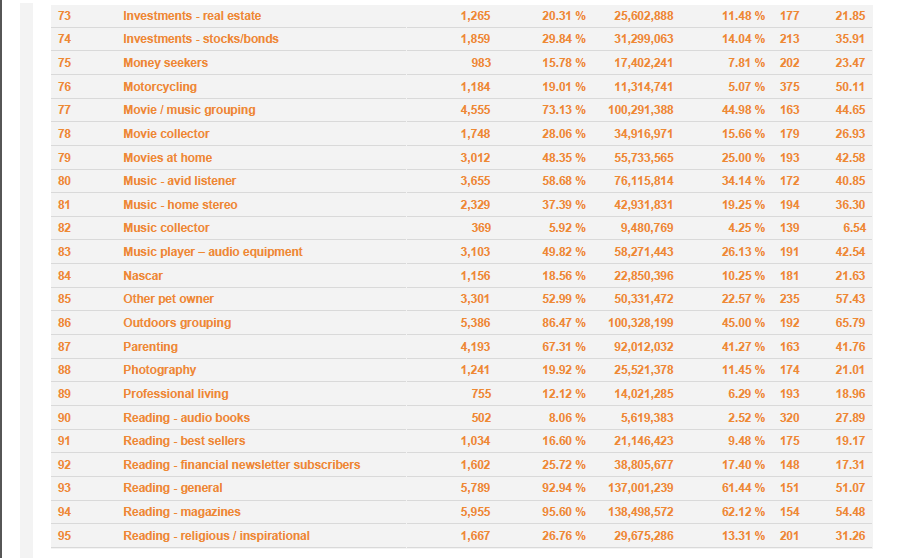This screenshot has height=558, width=904.
Task: Click the Parenting category link
Action: point(150,346)
